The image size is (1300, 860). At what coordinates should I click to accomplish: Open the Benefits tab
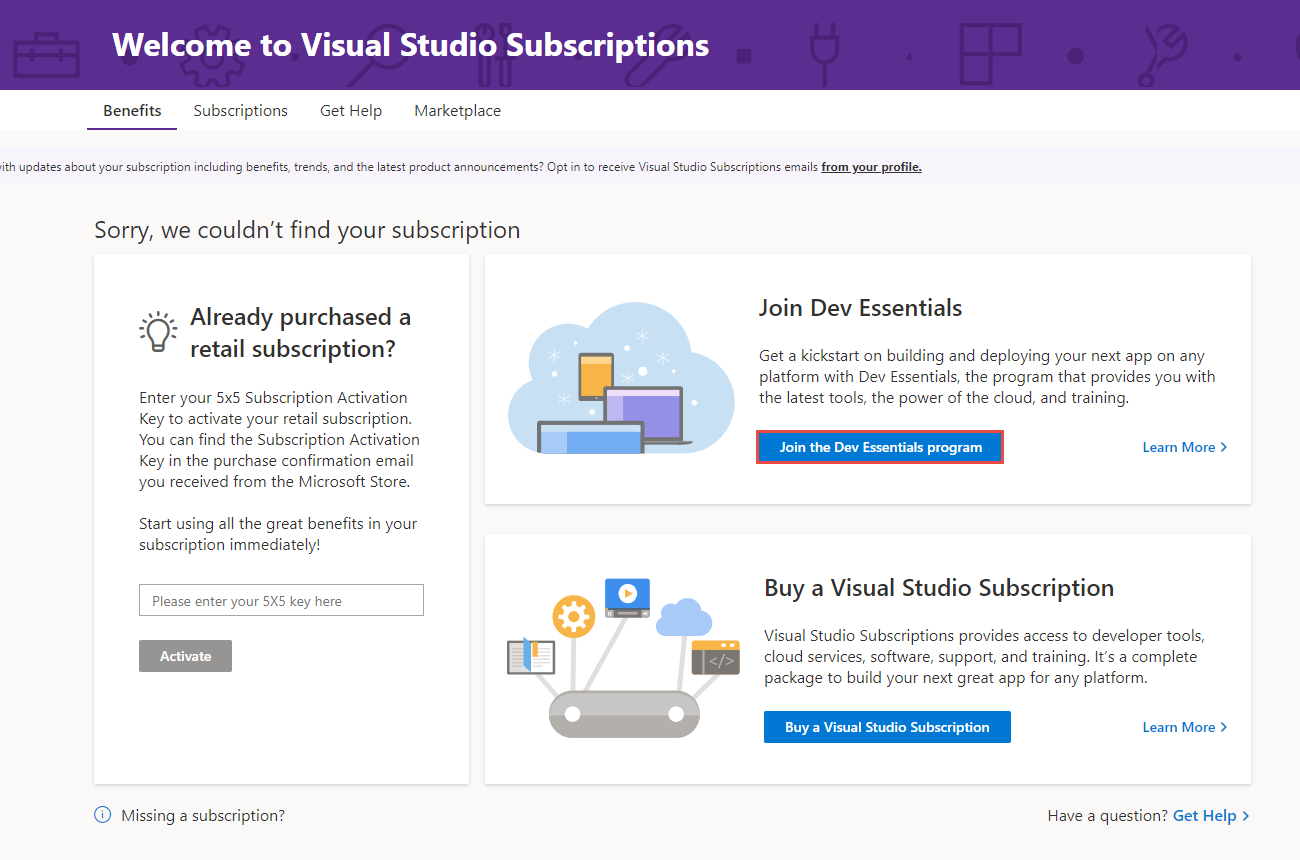coord(132,111)
